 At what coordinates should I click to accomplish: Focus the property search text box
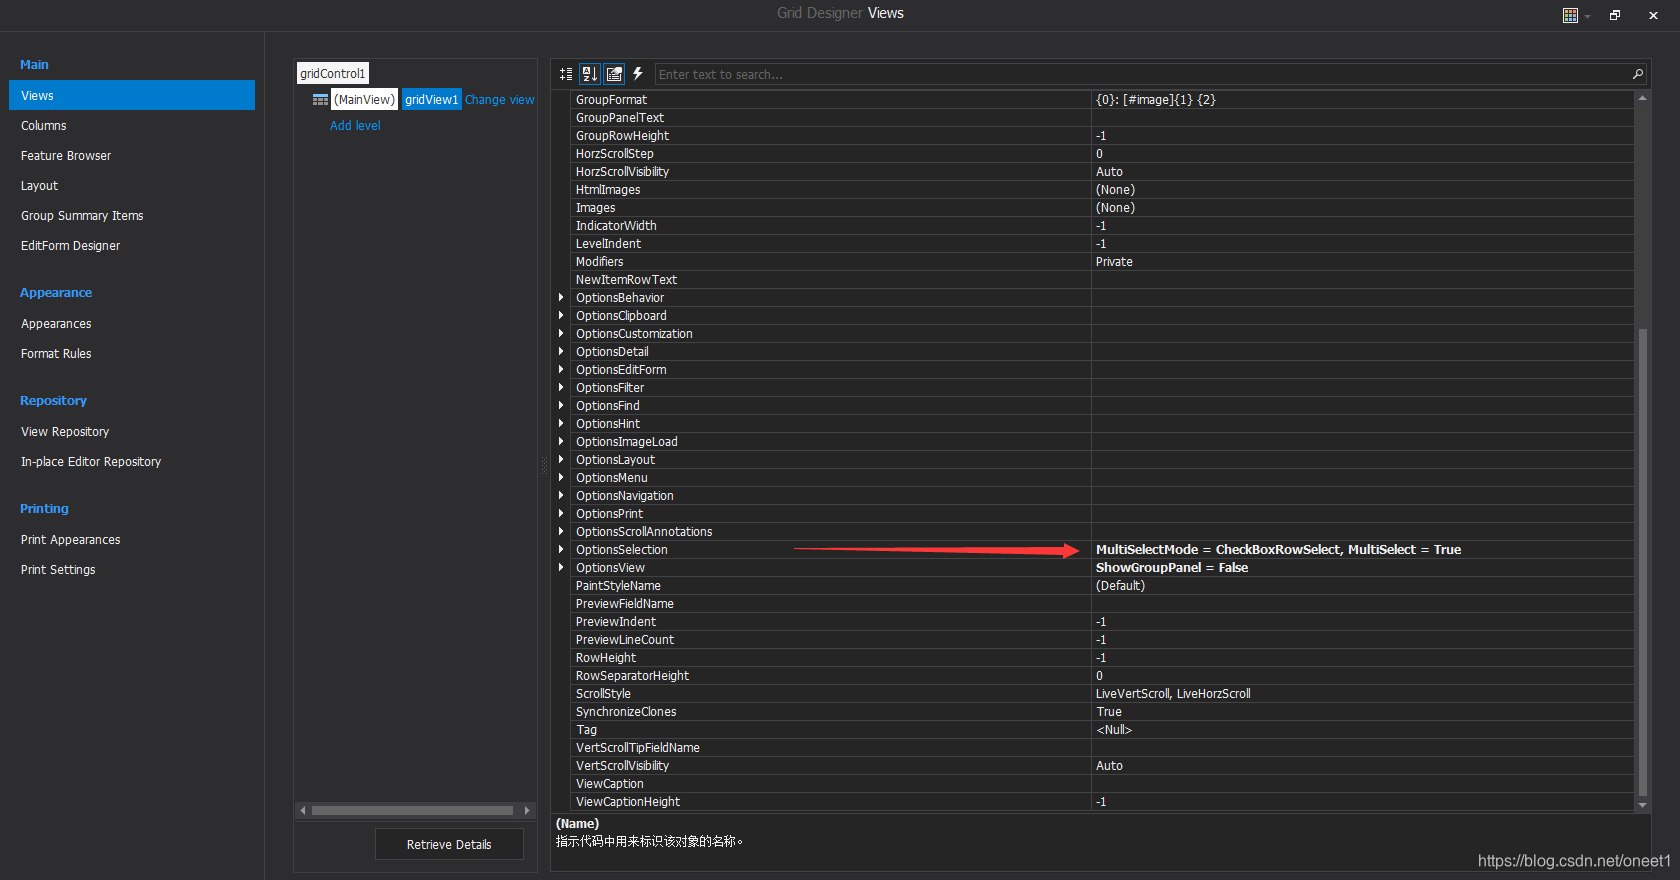(1142, 74)
